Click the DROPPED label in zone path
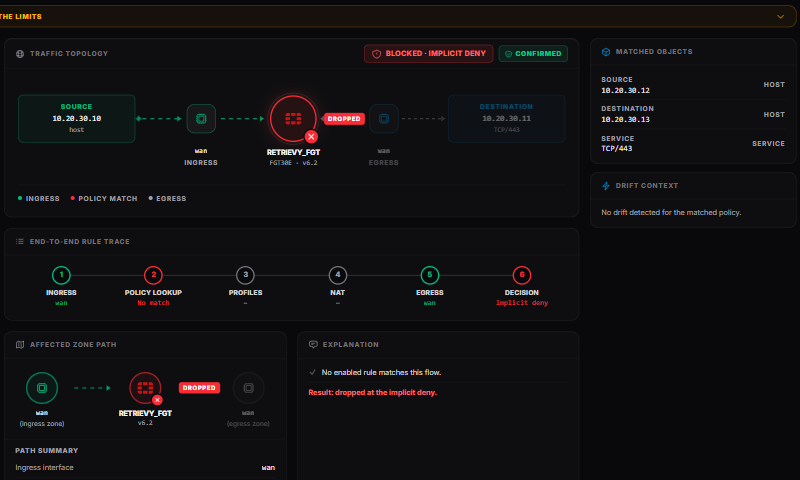The image size is (800, 480). tap(199, 388)
